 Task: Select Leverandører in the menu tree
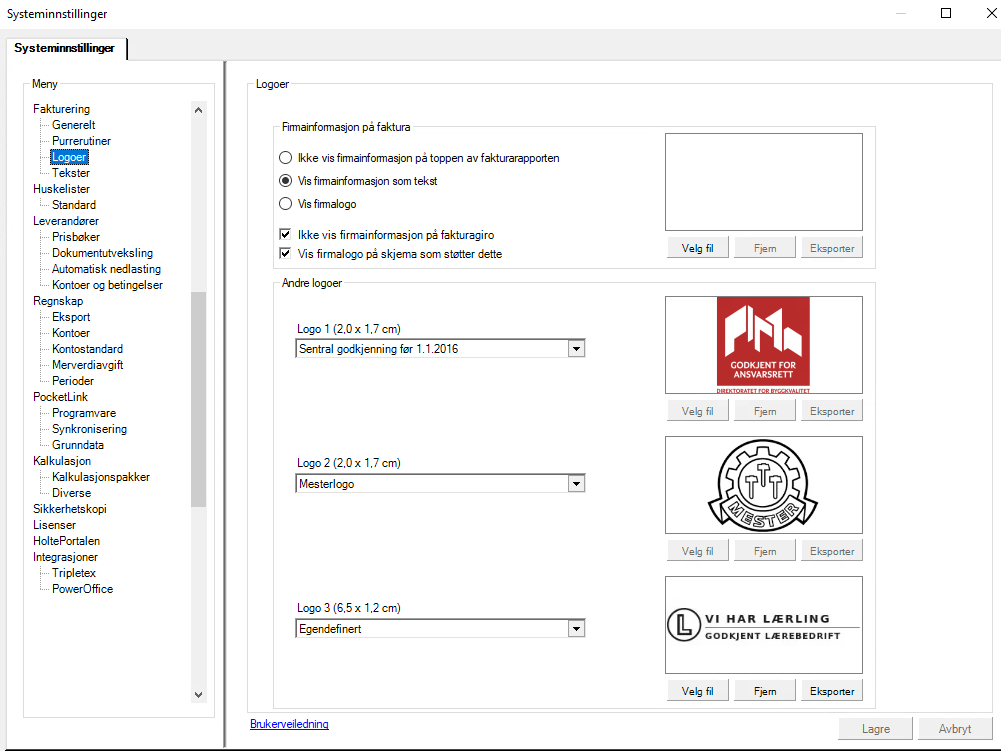point(66,220)
